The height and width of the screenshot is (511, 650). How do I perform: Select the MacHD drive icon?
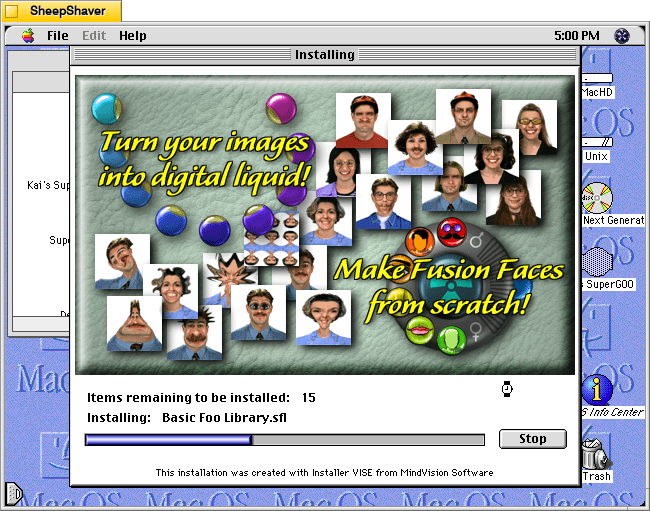[596, 78]
